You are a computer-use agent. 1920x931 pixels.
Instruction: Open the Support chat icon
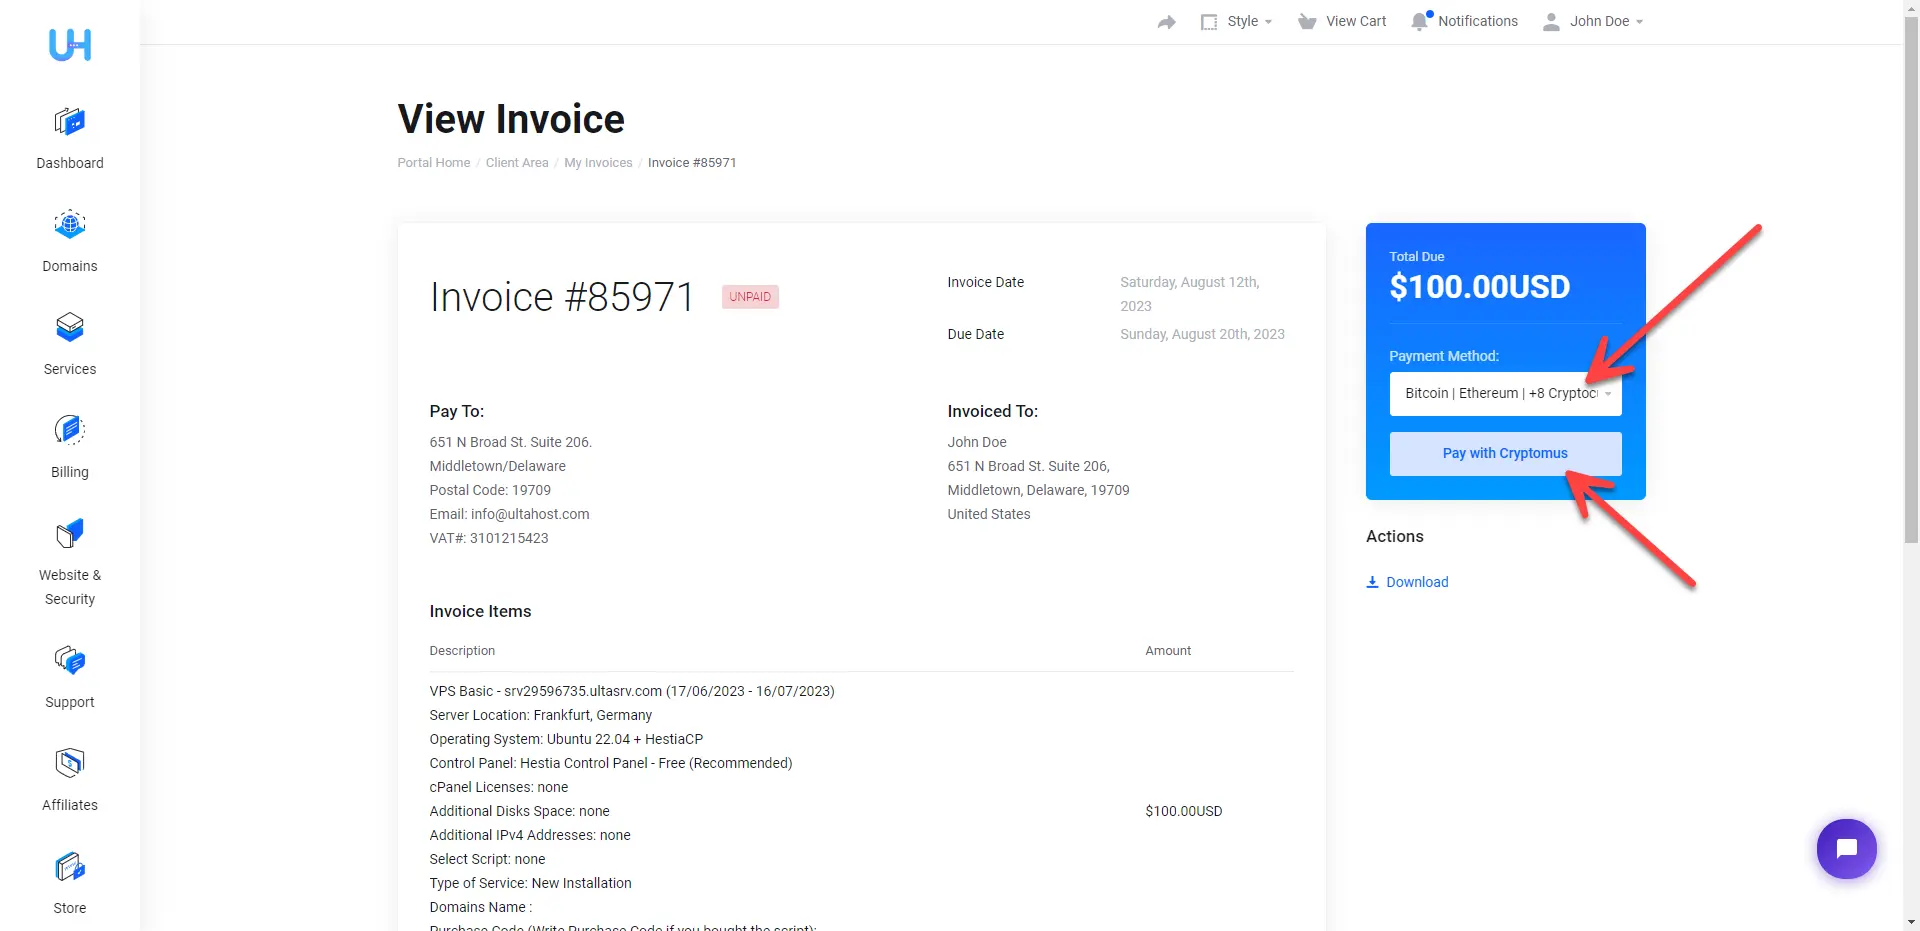[70, 660]
